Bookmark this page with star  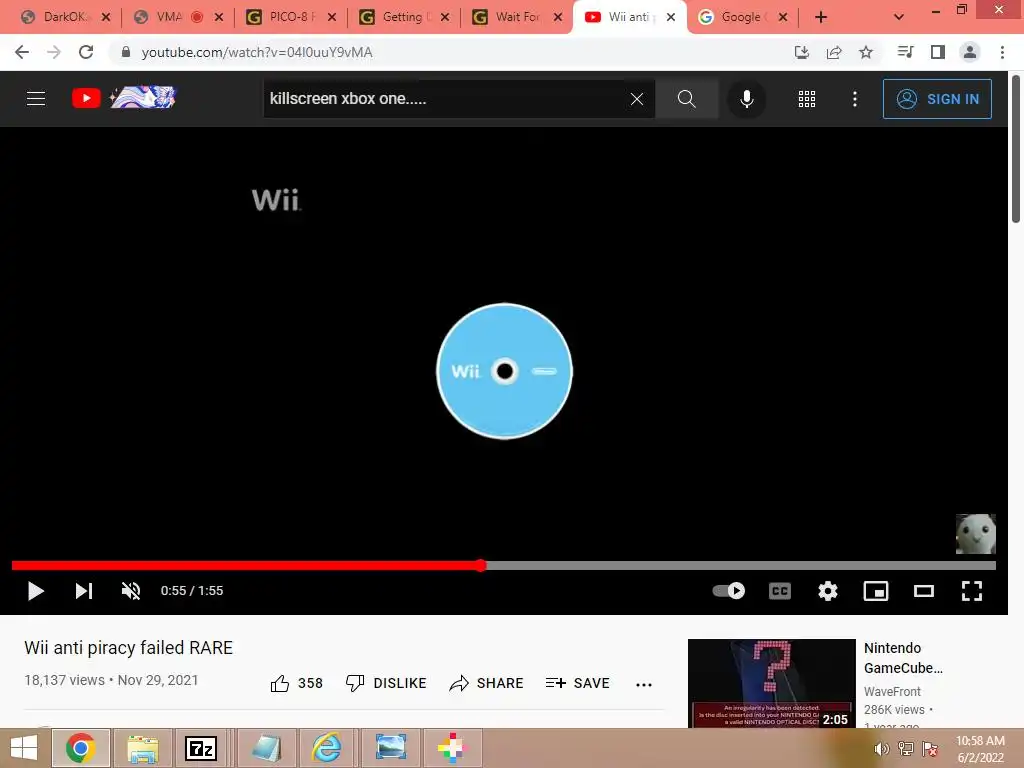pos(866,52)
